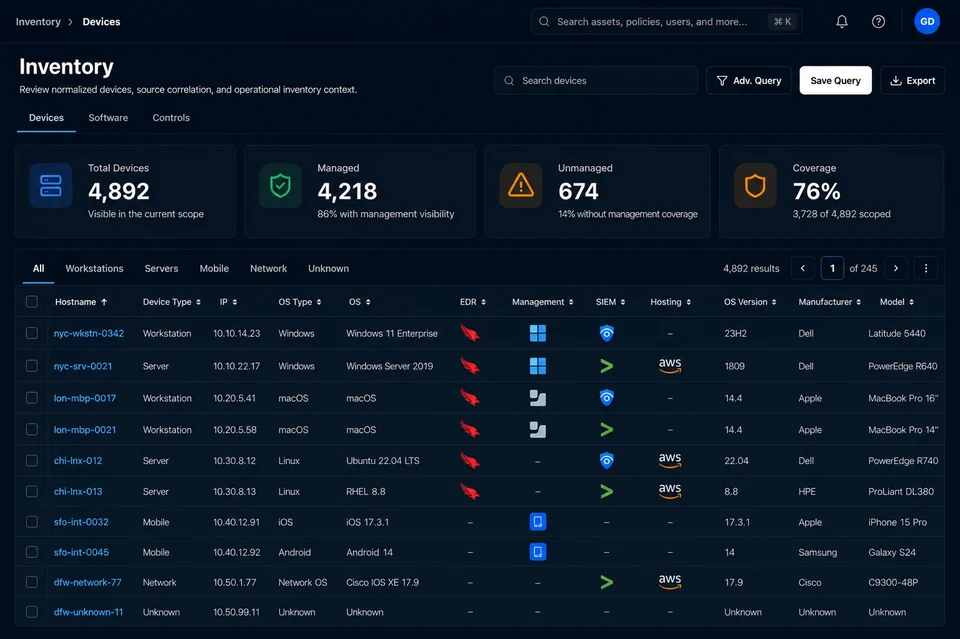Click the SIEM shield icon for chi-lnx-012
960x639 pixels.
coord(607,461)
